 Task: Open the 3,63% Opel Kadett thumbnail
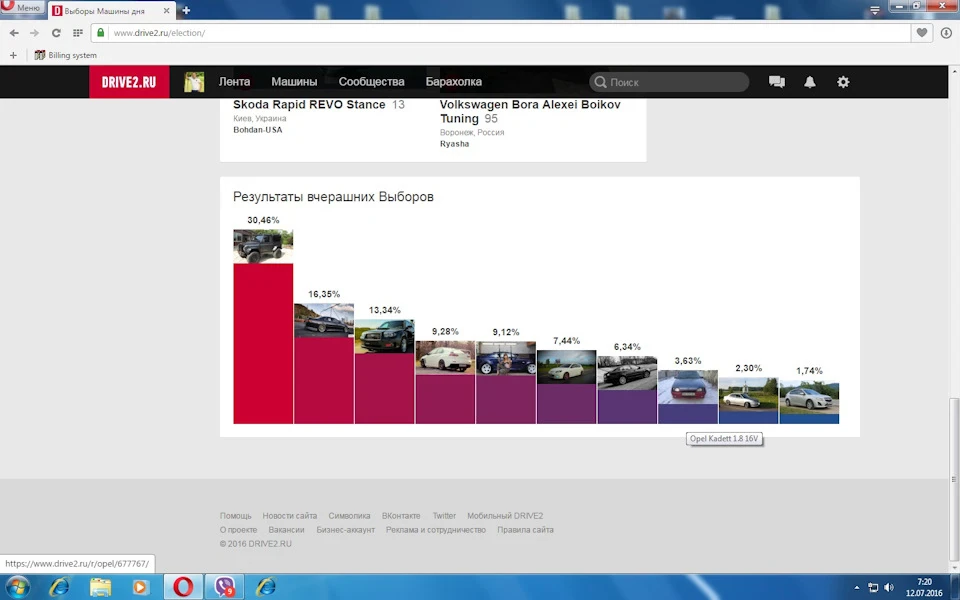tap(688, 387)
